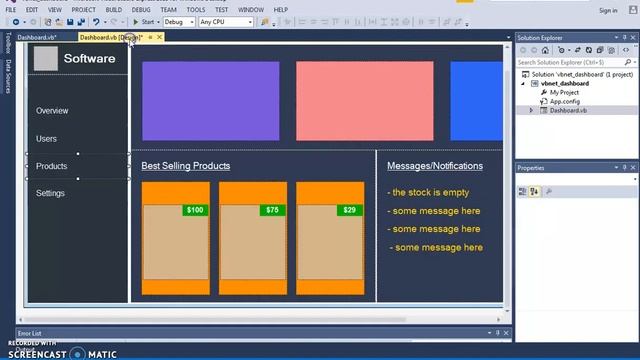Click Pending Changes Filter icon in Solution Explorer
This screenshot has height=360, width=640.
[x=561, y=50]
